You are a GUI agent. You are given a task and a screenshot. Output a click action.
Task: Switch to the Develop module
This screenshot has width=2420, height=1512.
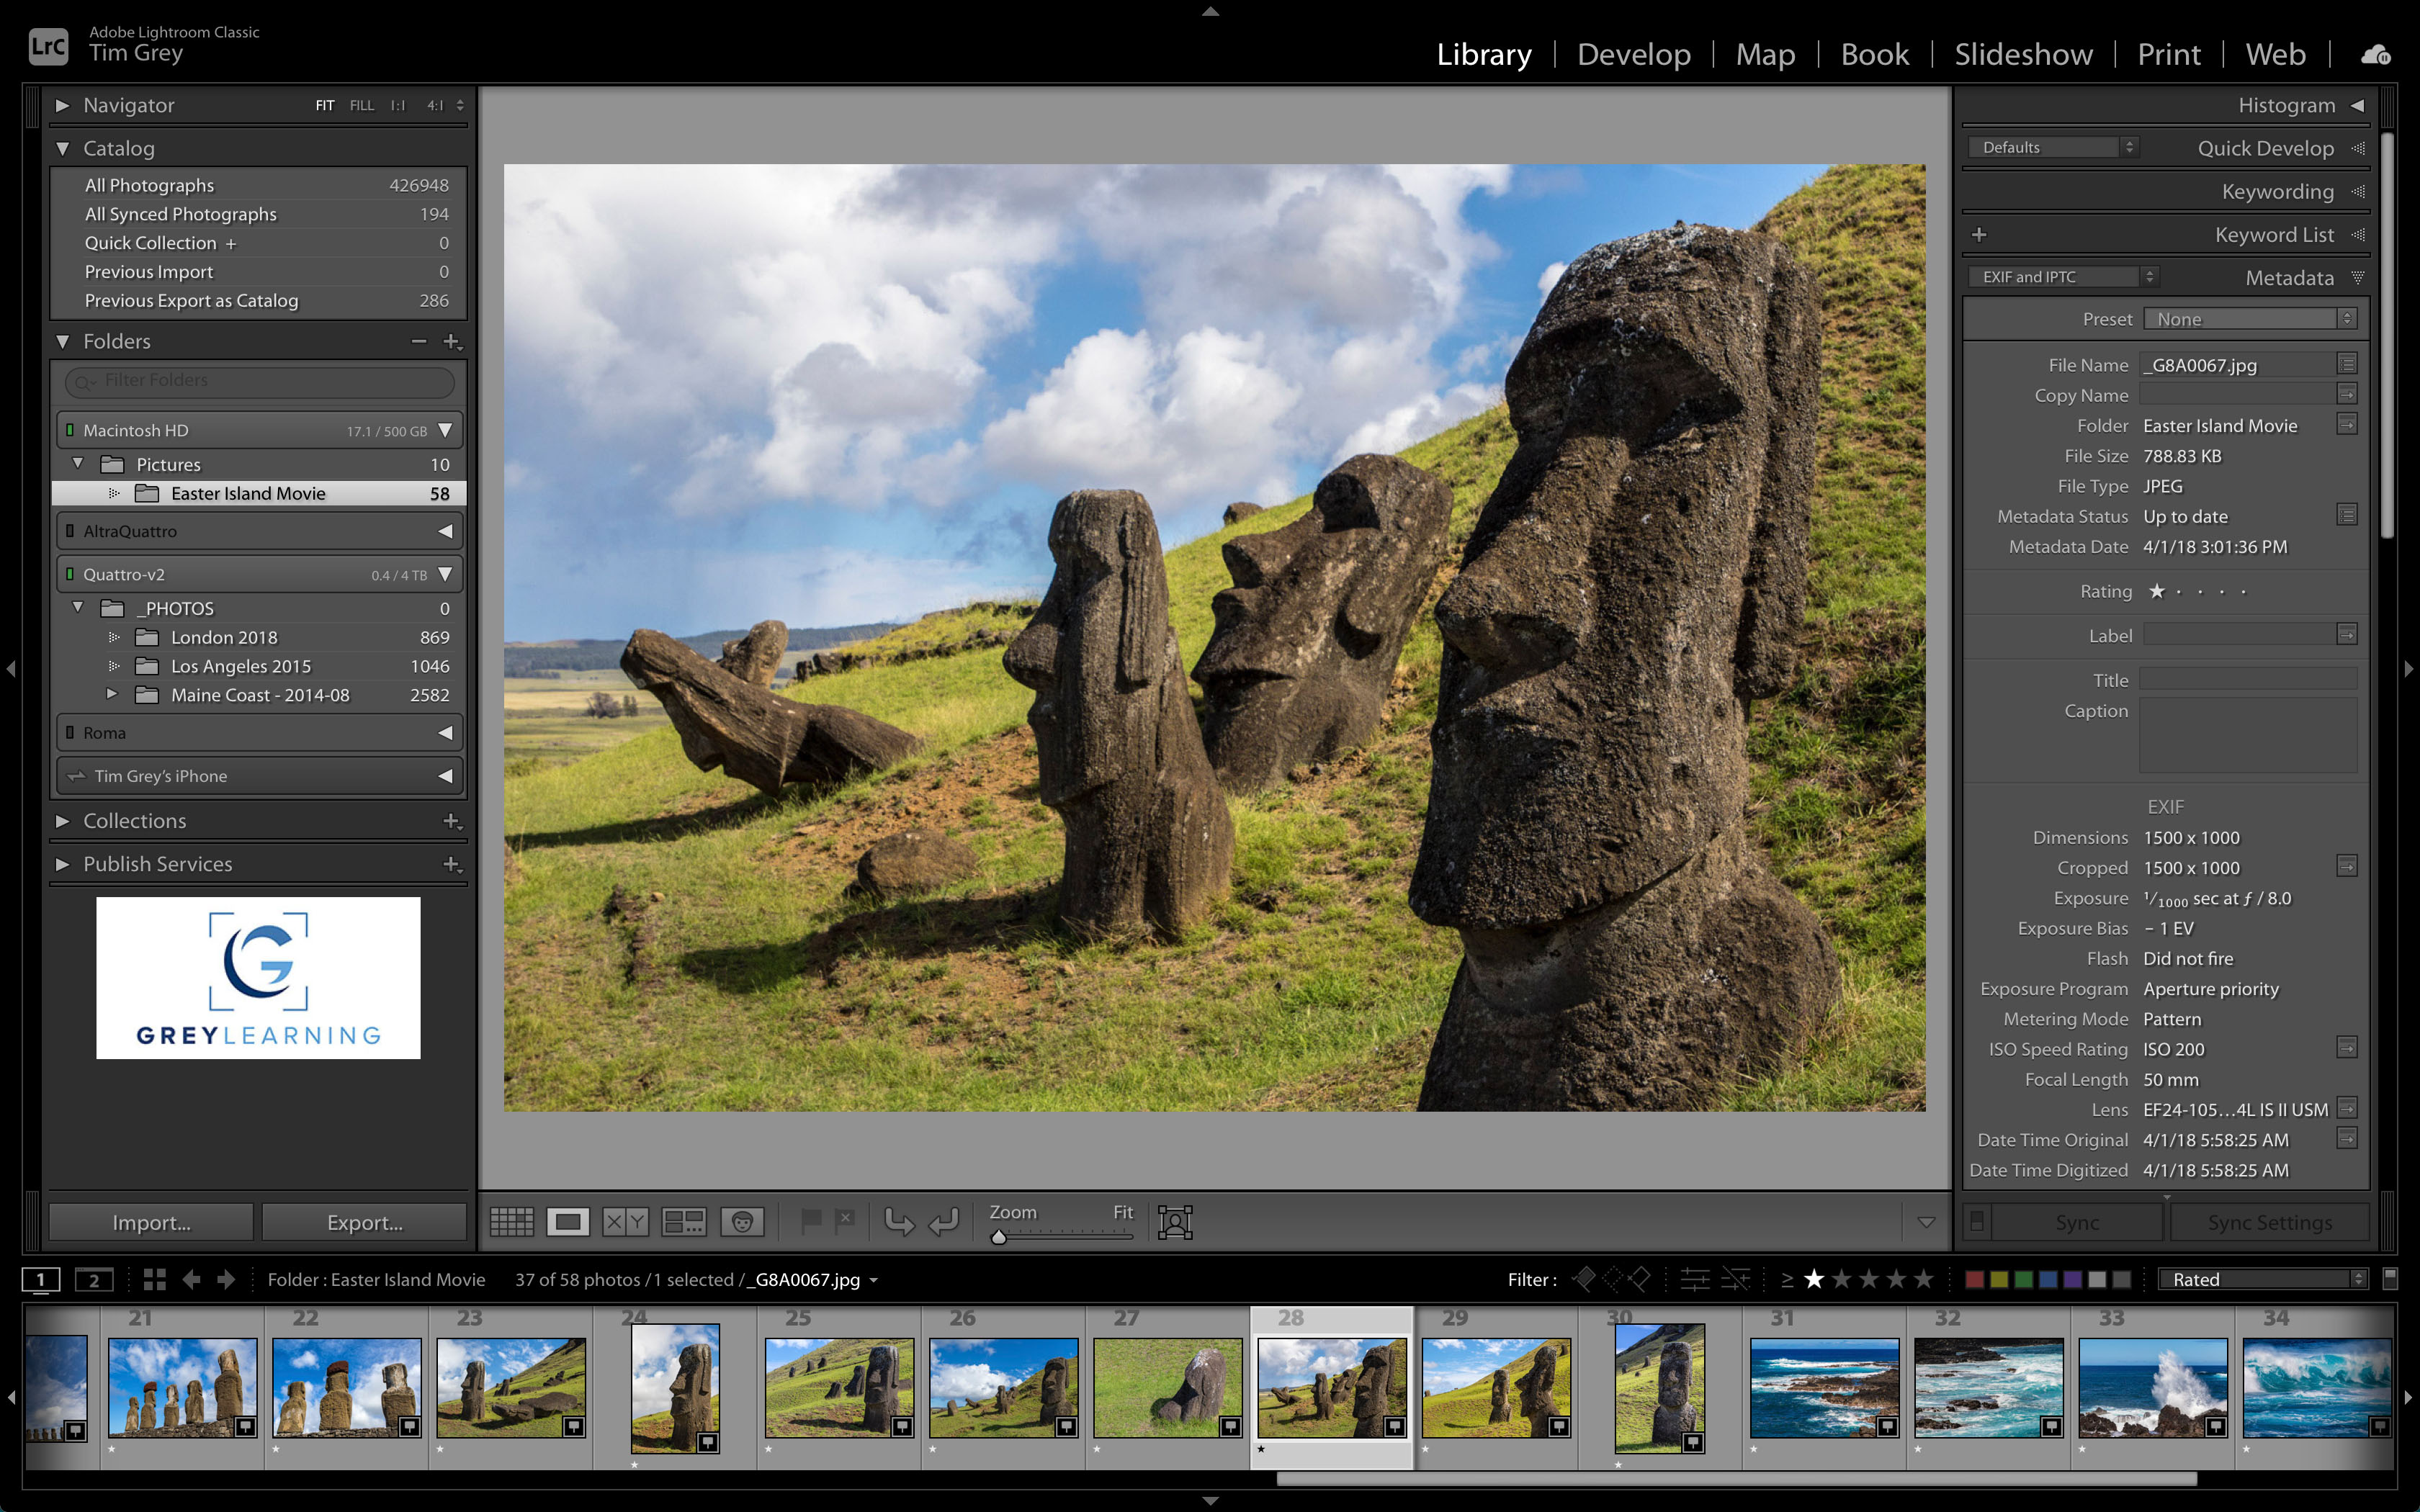pyautogui.click(x=1633, y=54)
